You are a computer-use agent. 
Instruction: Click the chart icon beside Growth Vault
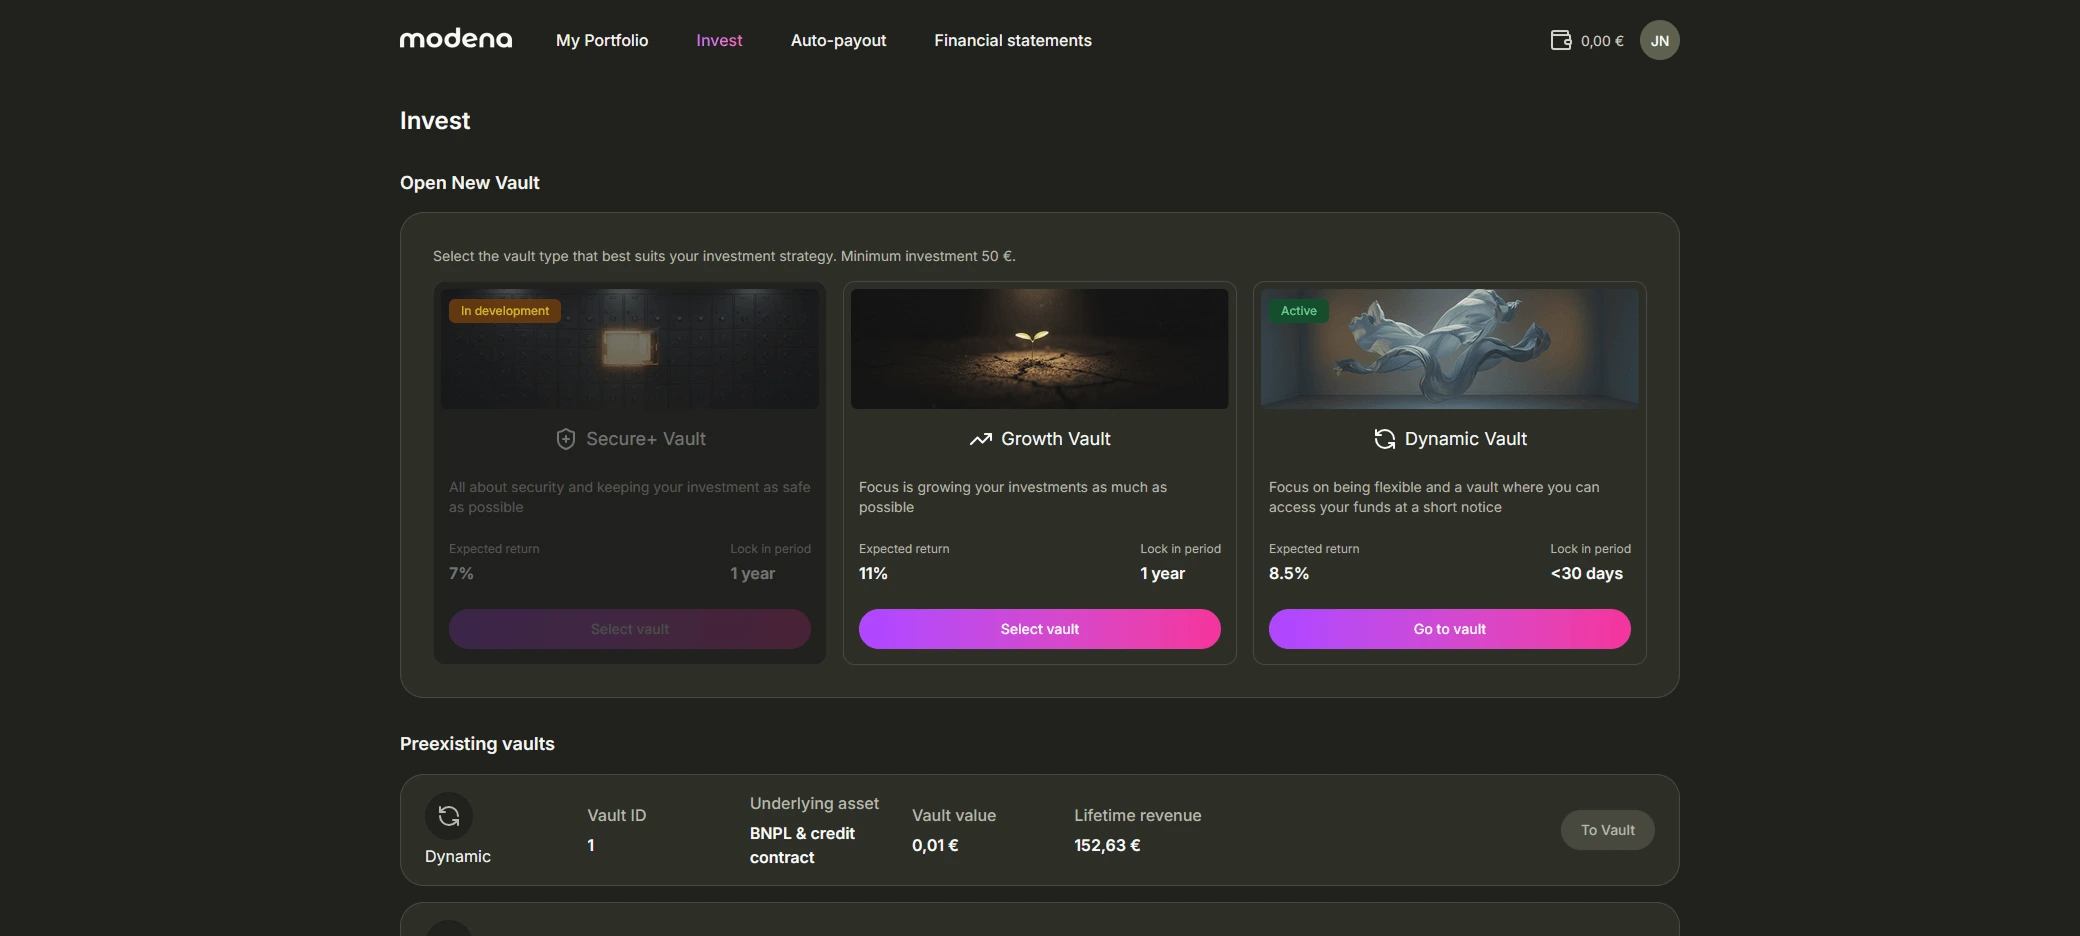(x=982, y=439)
